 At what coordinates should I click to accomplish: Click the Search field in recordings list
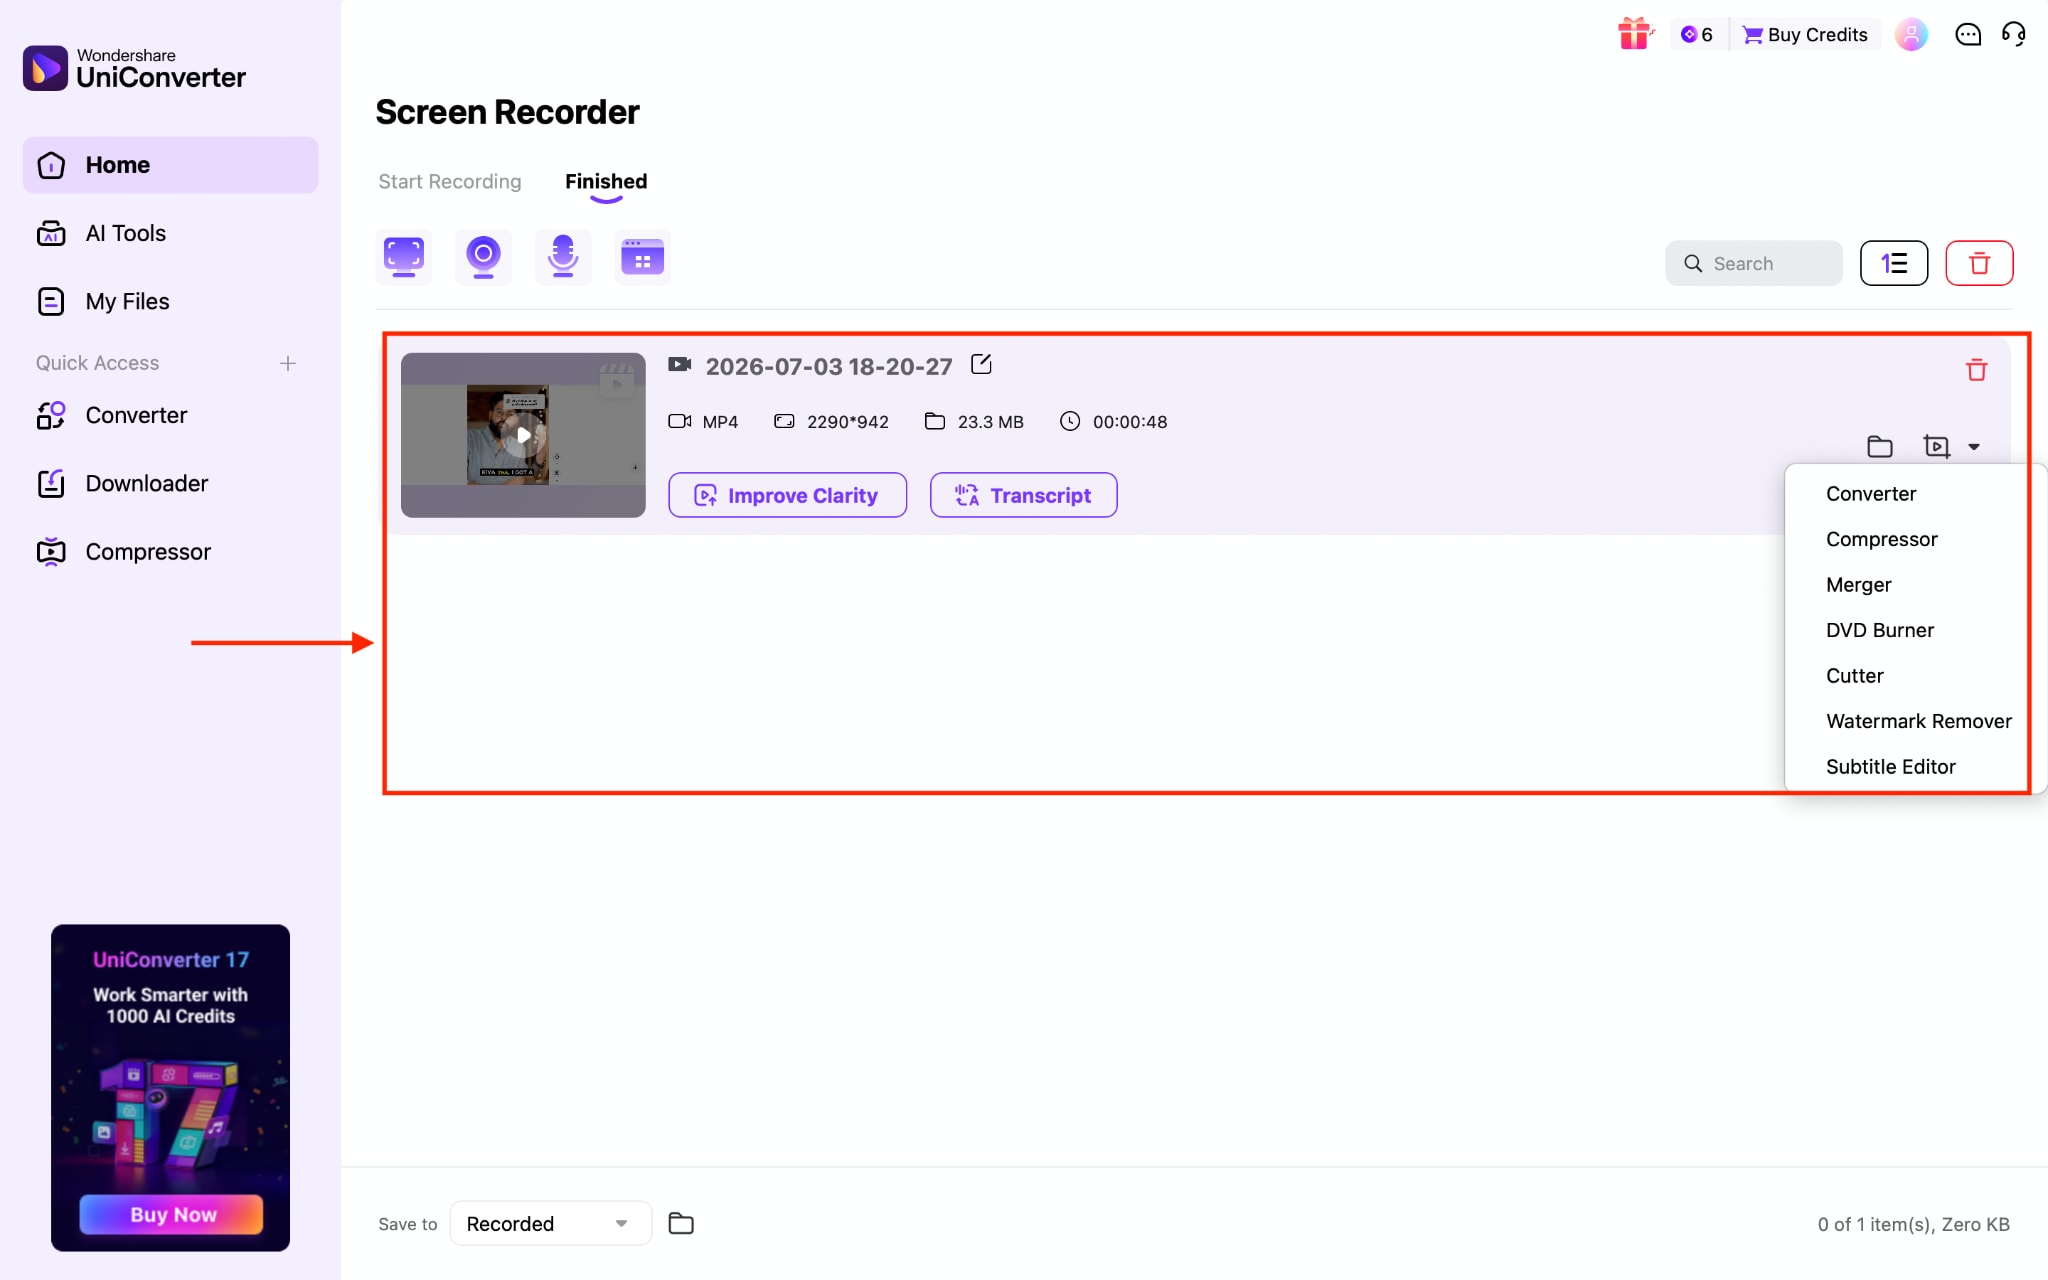click(1754, 263)
